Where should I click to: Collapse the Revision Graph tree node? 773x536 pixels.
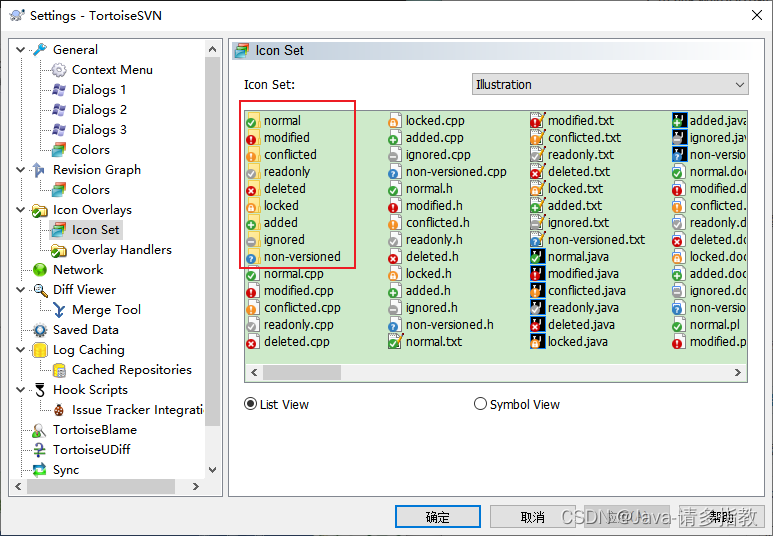point(21,170)
